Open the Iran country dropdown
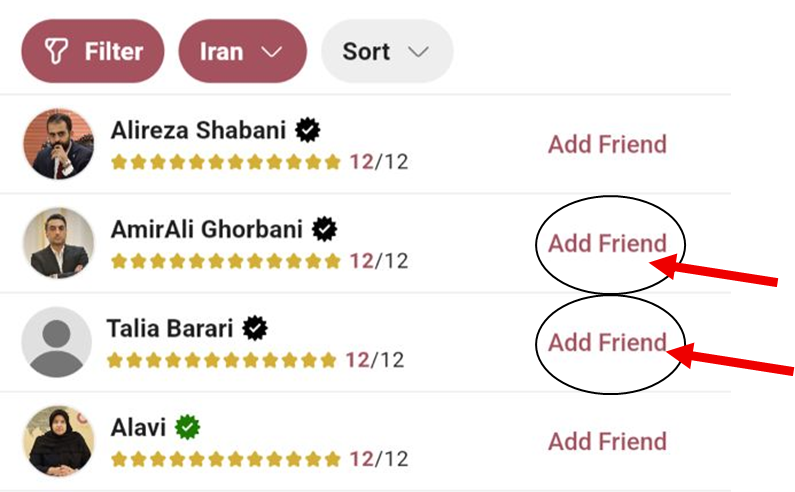Image resolution: width=795 pixels, height=492 pixels. click(242, 51)
